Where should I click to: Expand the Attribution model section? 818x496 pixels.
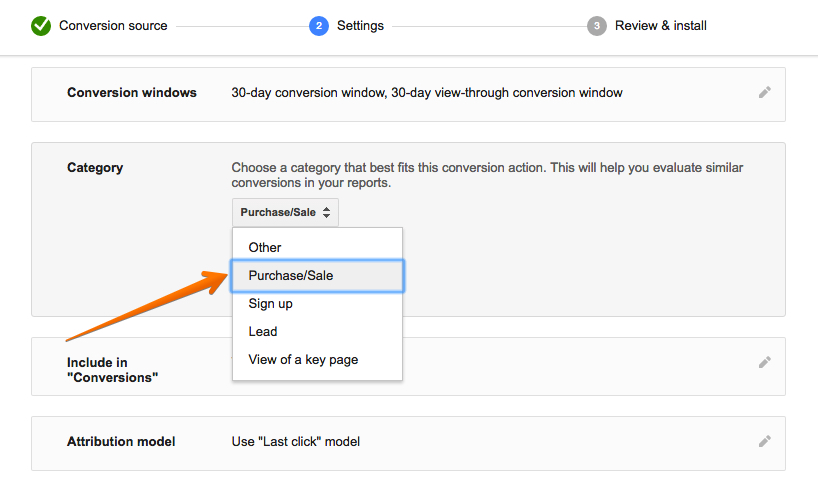coord(408,443)
